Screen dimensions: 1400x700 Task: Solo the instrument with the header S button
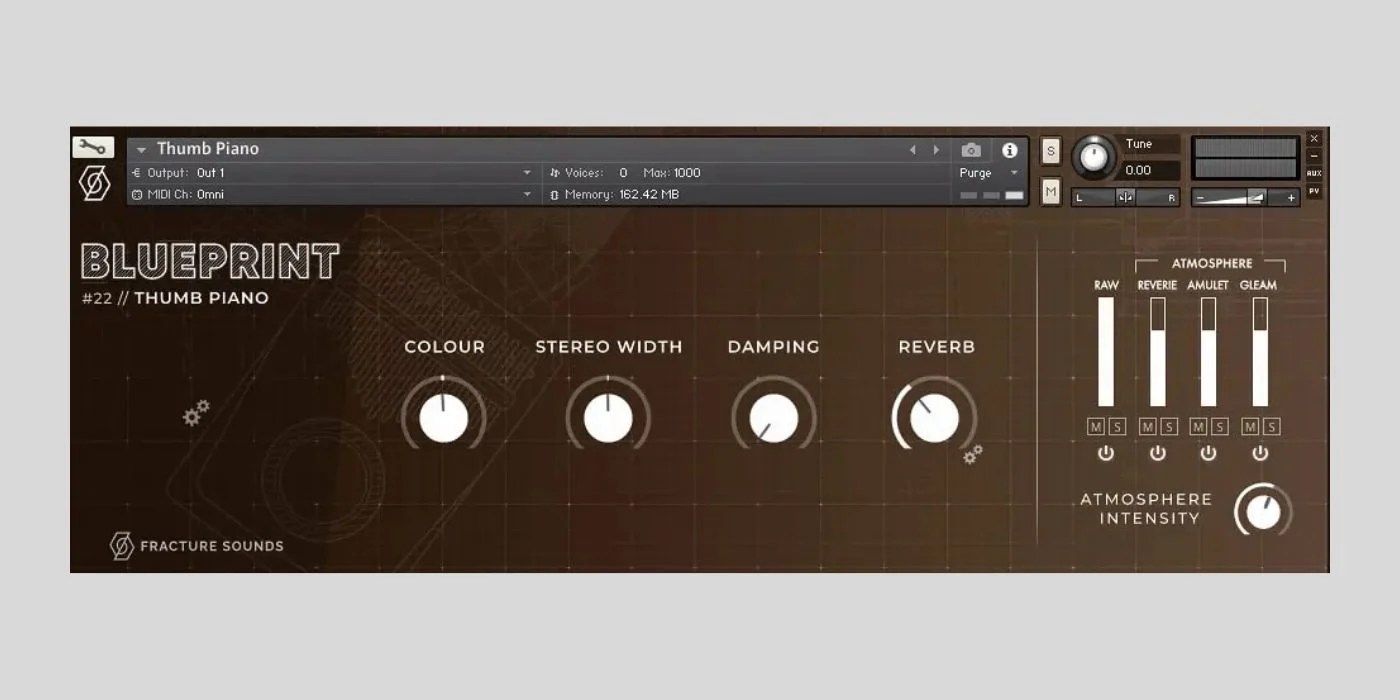1050,152
